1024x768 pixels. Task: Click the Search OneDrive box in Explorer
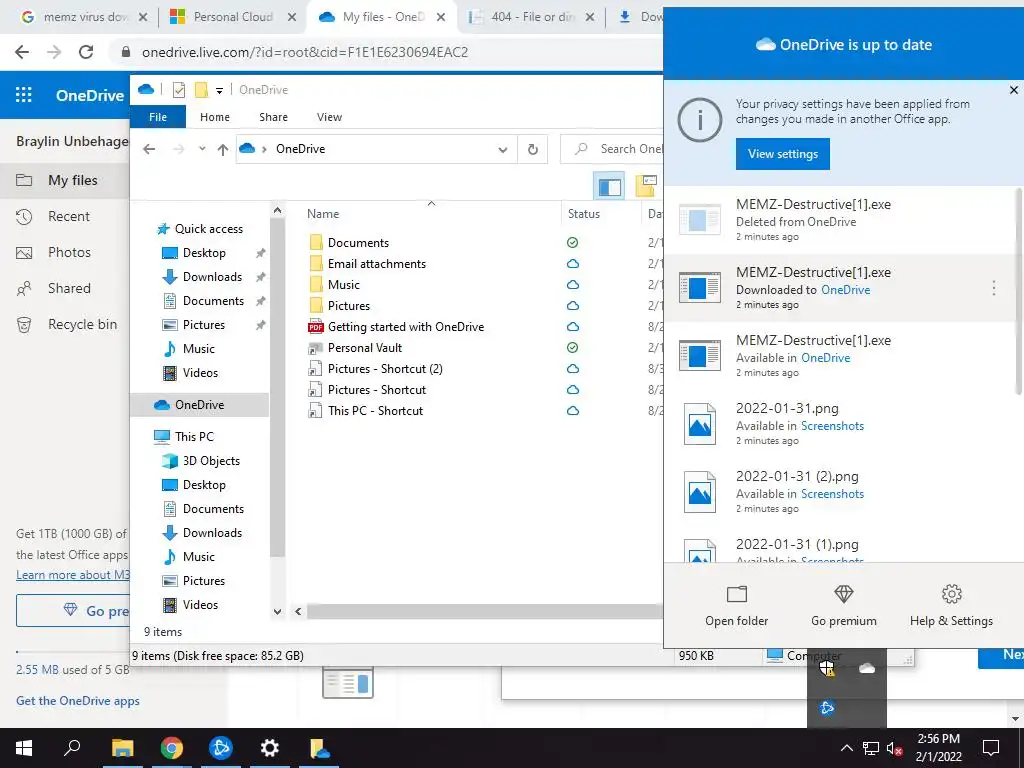tap(612, 149)
